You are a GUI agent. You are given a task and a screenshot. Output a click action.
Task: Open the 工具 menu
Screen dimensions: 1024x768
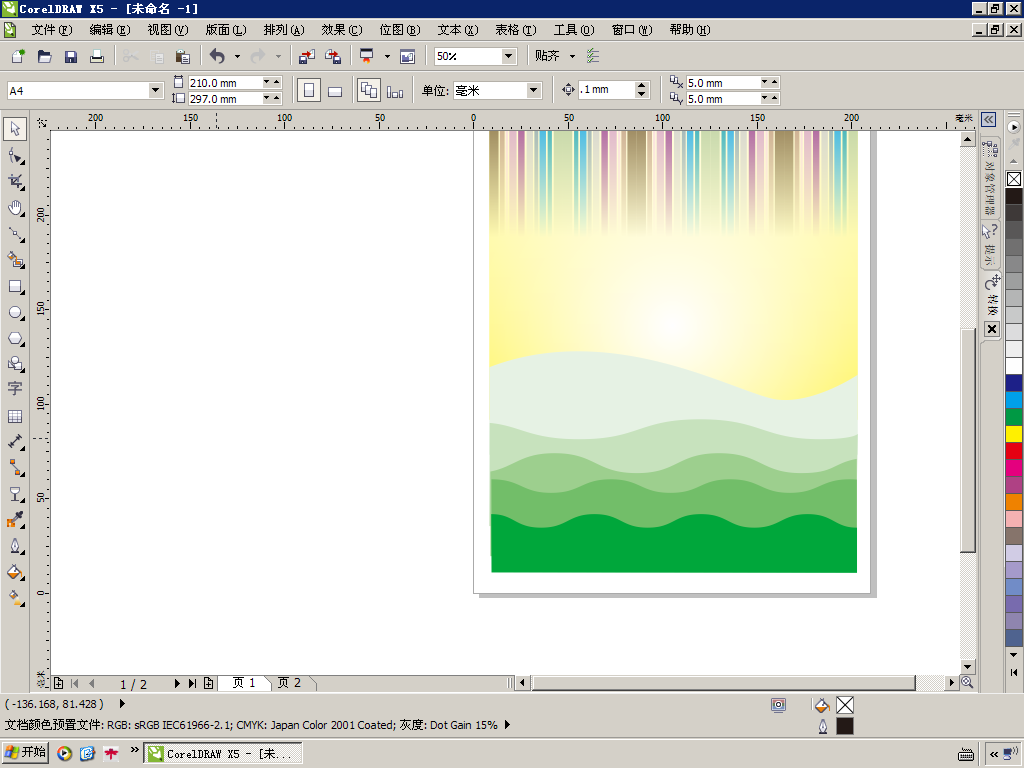tap(574, 30)
